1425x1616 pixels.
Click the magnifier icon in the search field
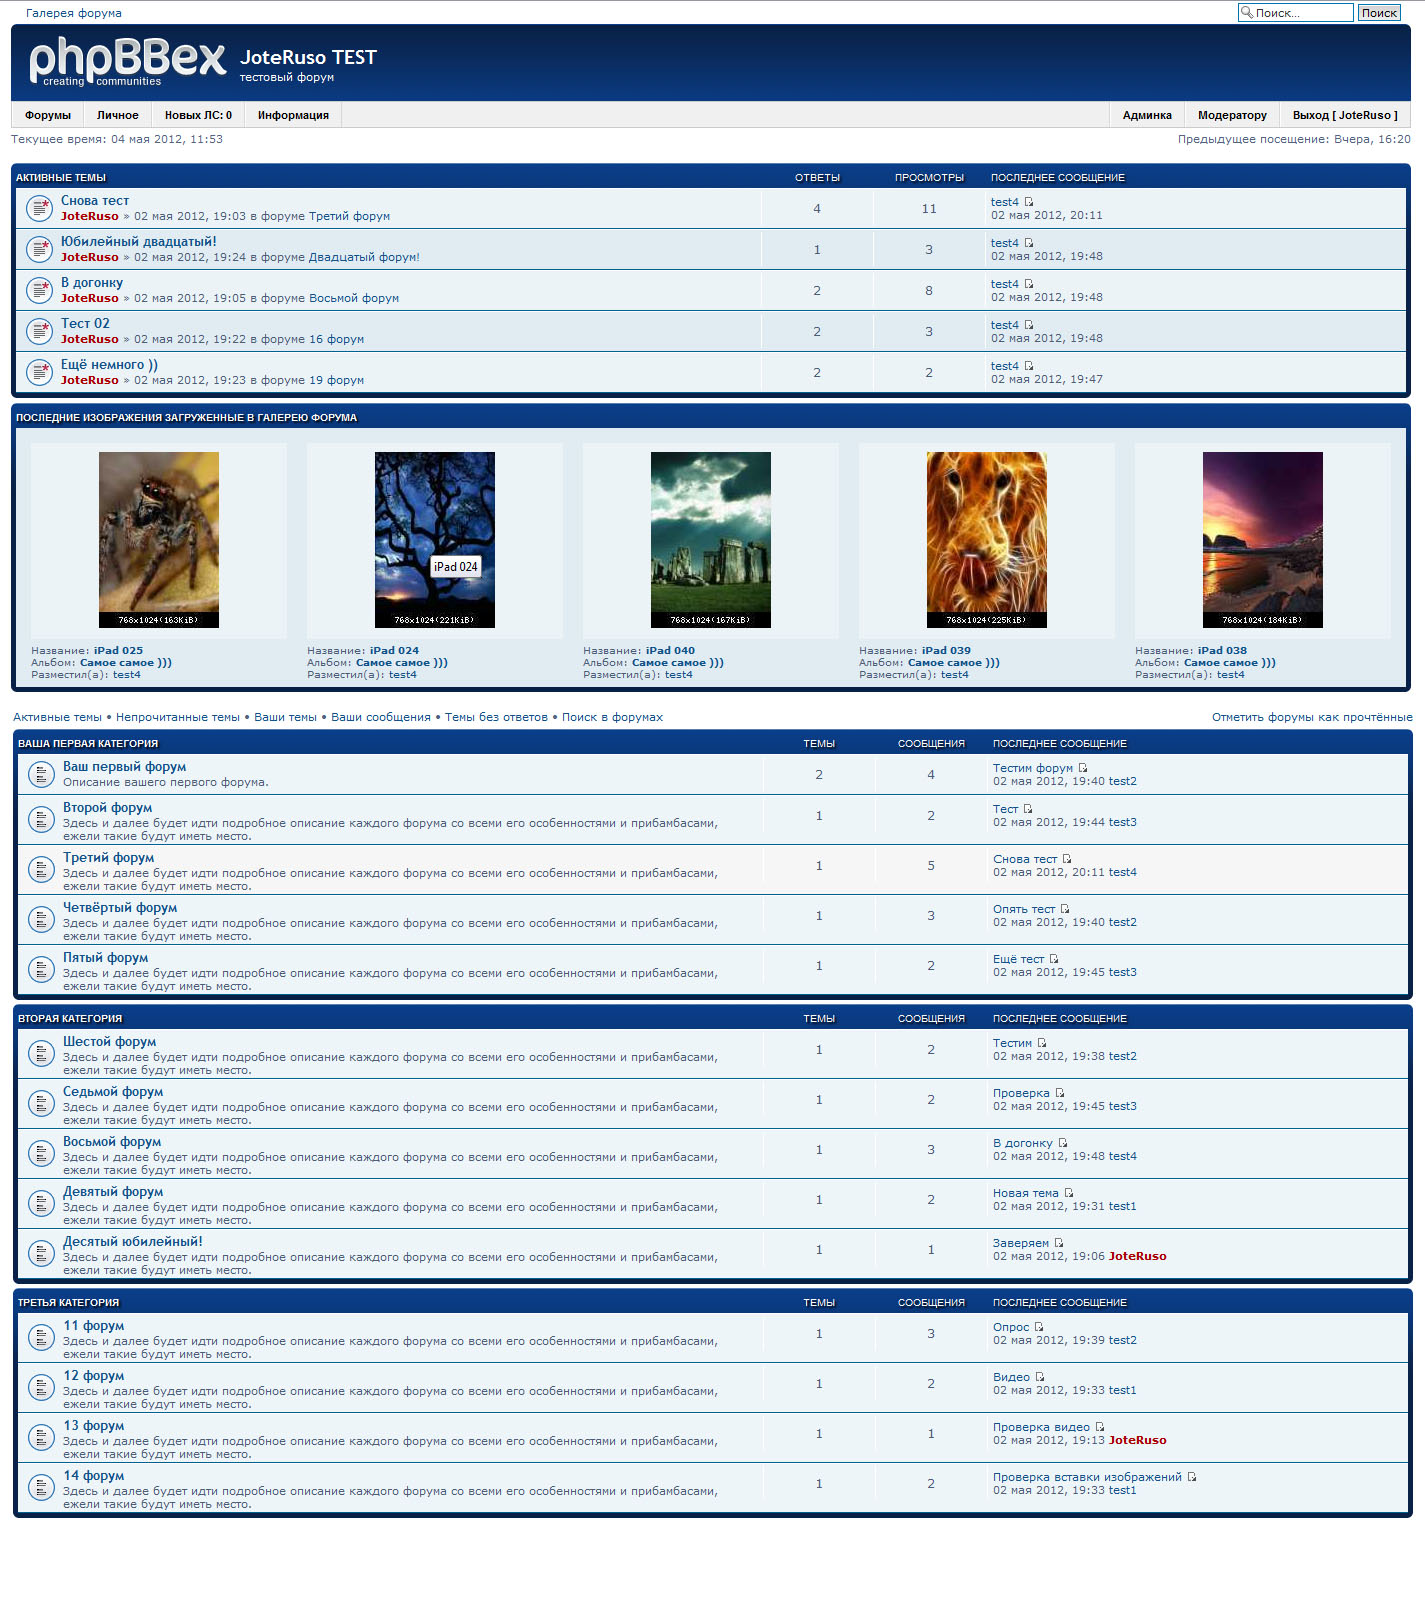pyautogui.click(x=1247, y=13)
